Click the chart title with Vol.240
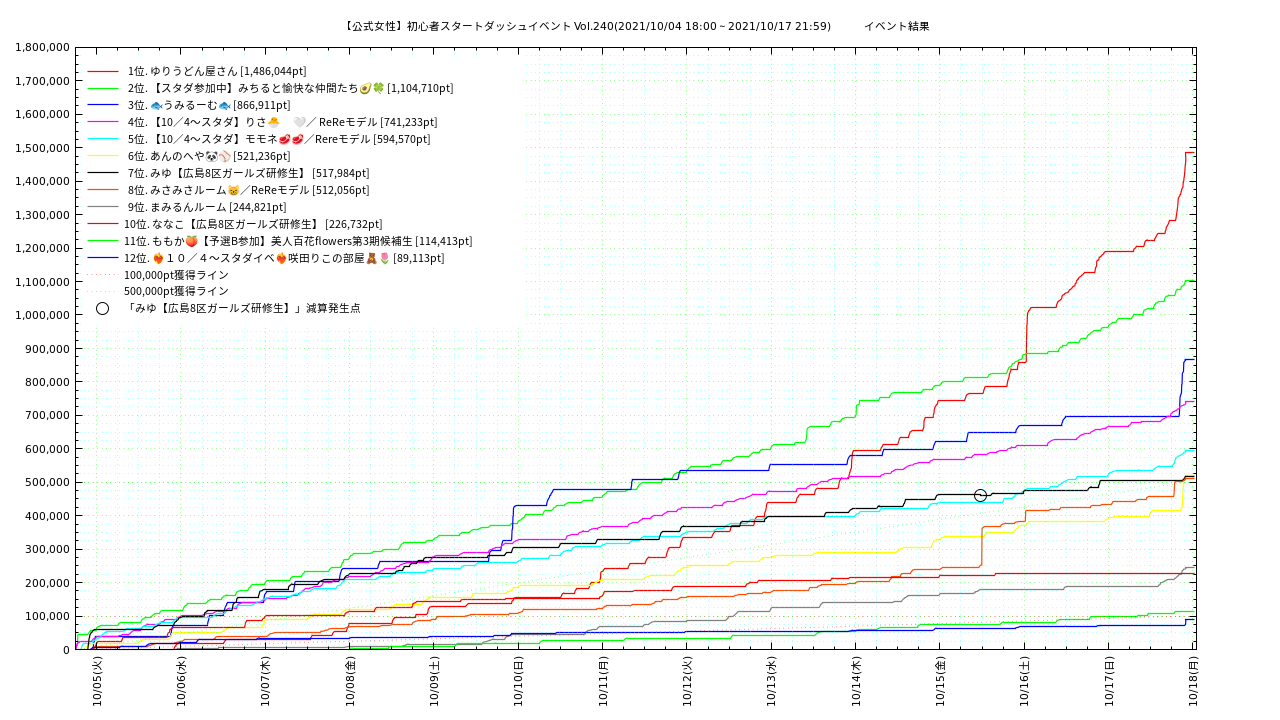1280x720 pixels. click(x=586, y=26)
